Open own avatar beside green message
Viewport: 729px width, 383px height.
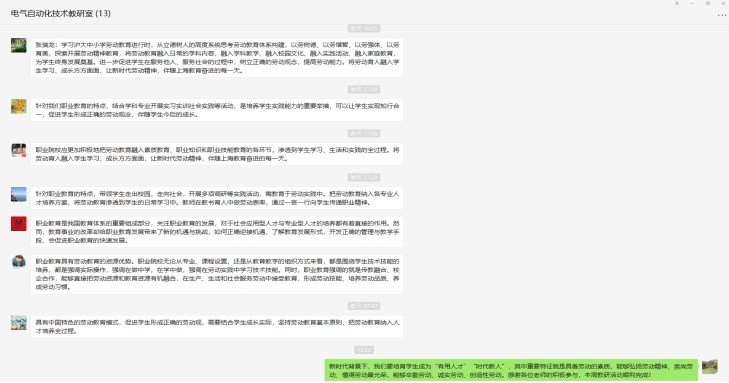(709, 367)
